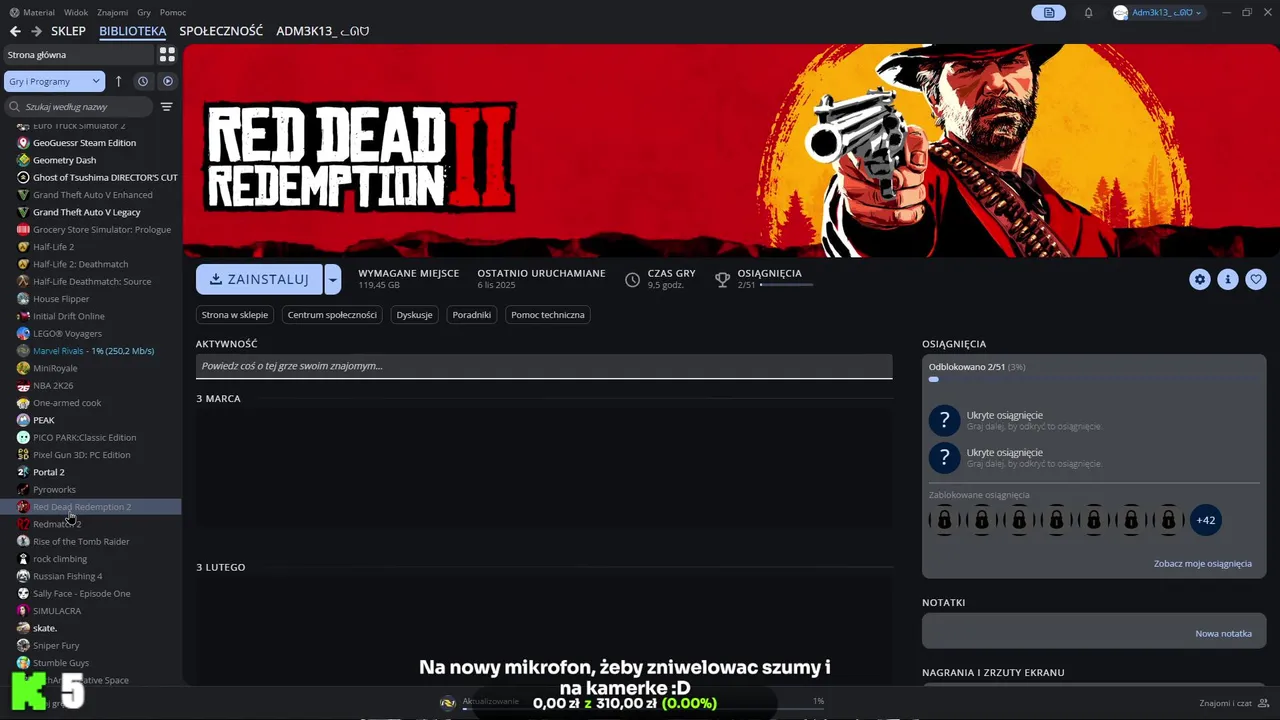Viewport: 1280px width, 720px height.
Task: Open the Material menu
Action: 39,13
